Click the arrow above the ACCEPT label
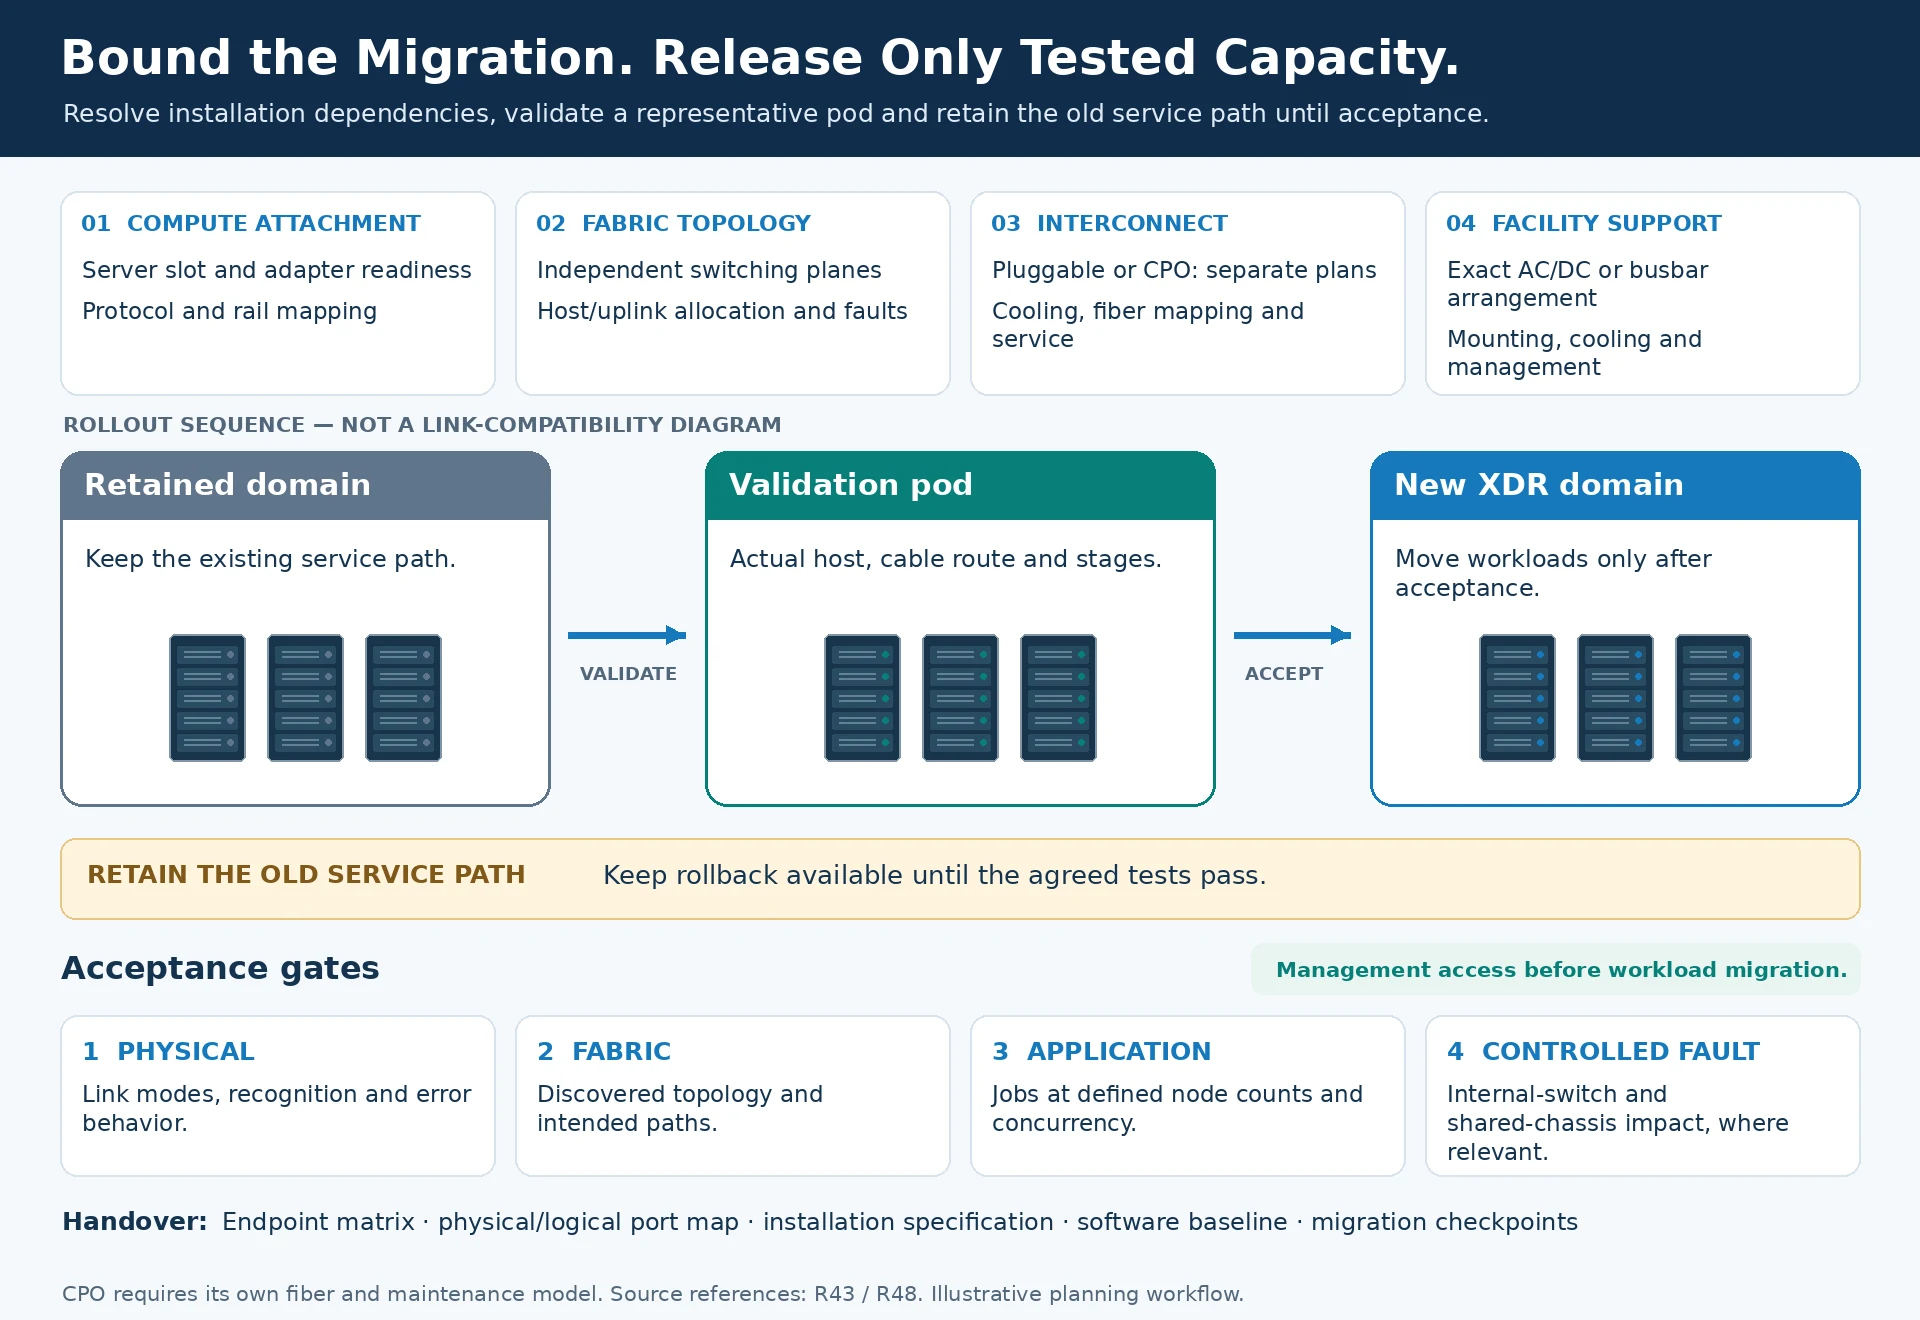This screenshot has width=1920, height=1320. tap(1292, 635)
